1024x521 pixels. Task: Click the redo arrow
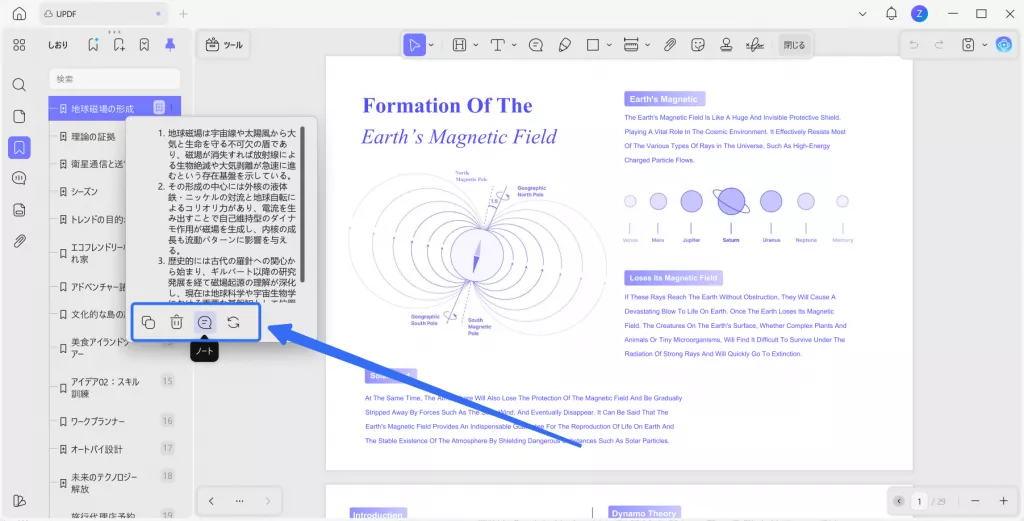tap(939, 45)
